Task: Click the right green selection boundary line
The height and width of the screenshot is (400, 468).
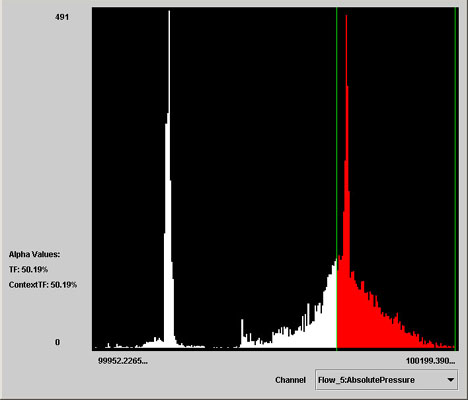Action: point(455,178)
